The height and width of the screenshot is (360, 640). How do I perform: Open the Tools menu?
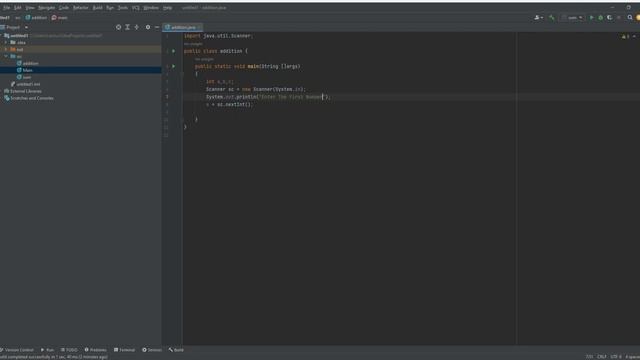tap(122, 8)
